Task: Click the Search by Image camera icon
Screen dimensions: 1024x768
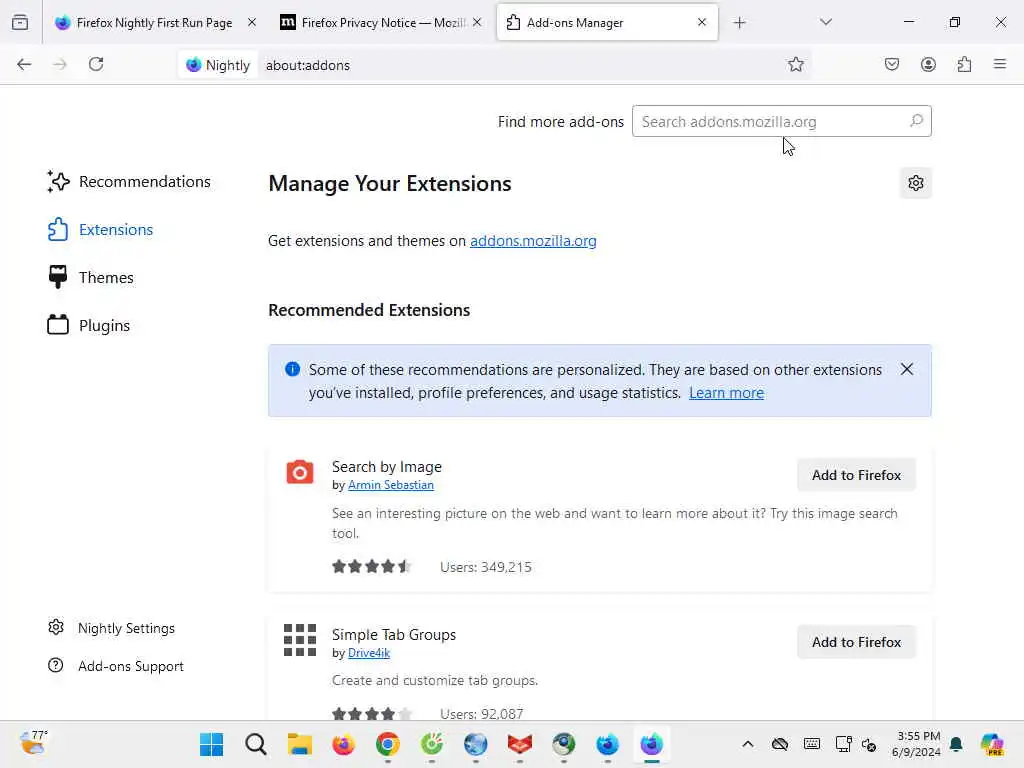Action: [x=300, y=472]
